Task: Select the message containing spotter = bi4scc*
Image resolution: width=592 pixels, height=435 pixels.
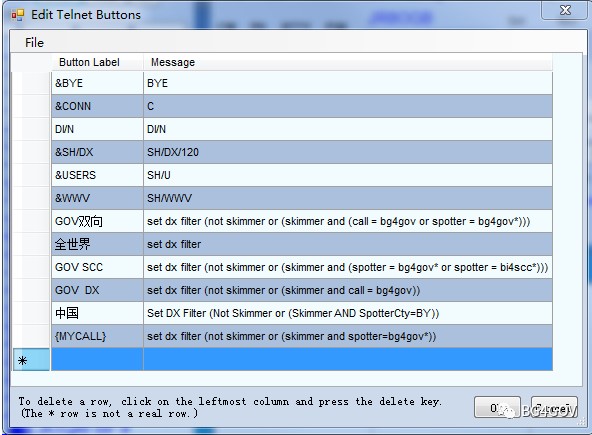Action: [348, 267]
